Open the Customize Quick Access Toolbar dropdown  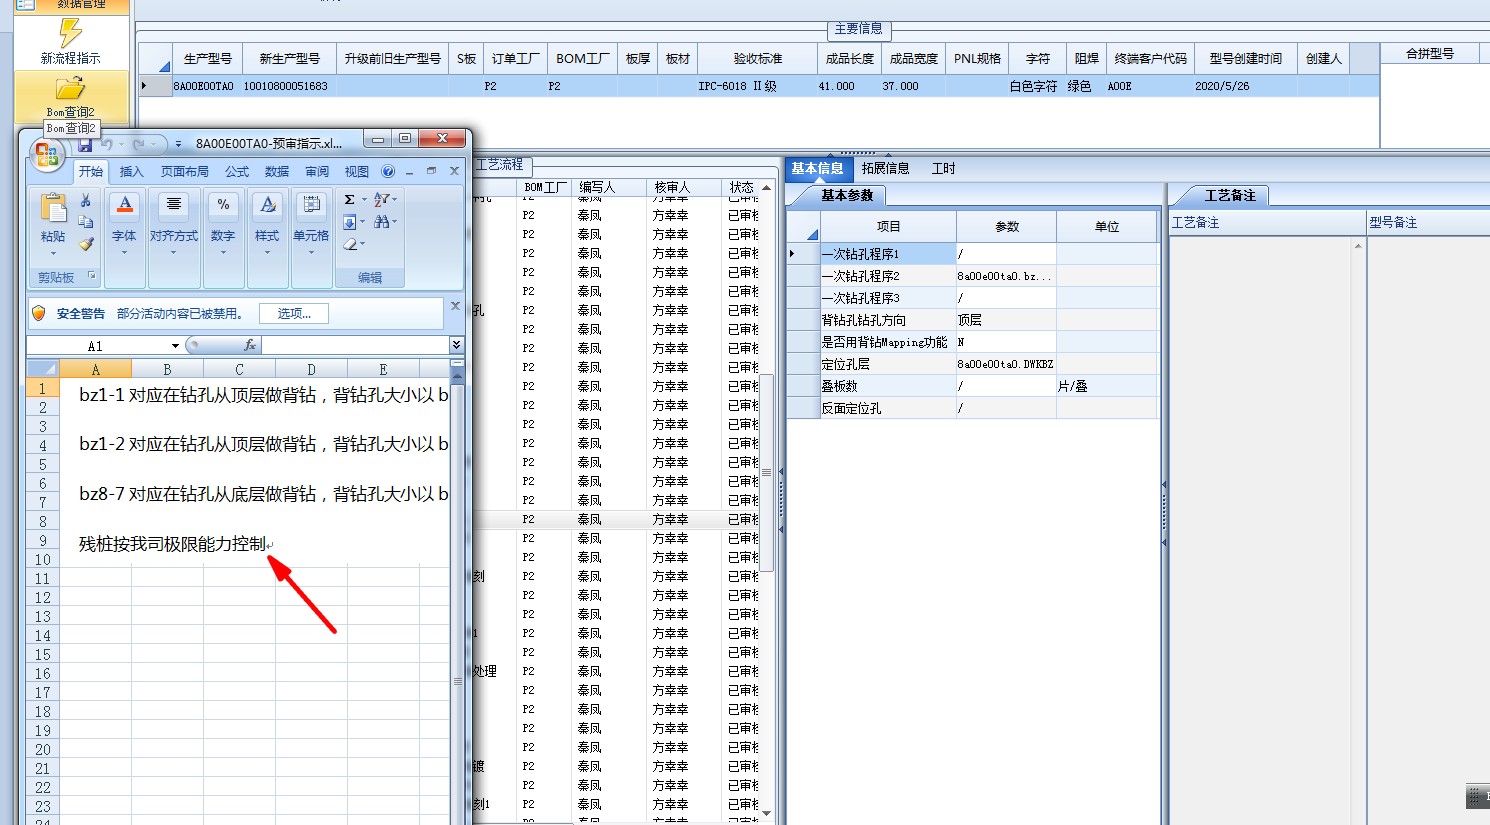click(x=178, y=145)
